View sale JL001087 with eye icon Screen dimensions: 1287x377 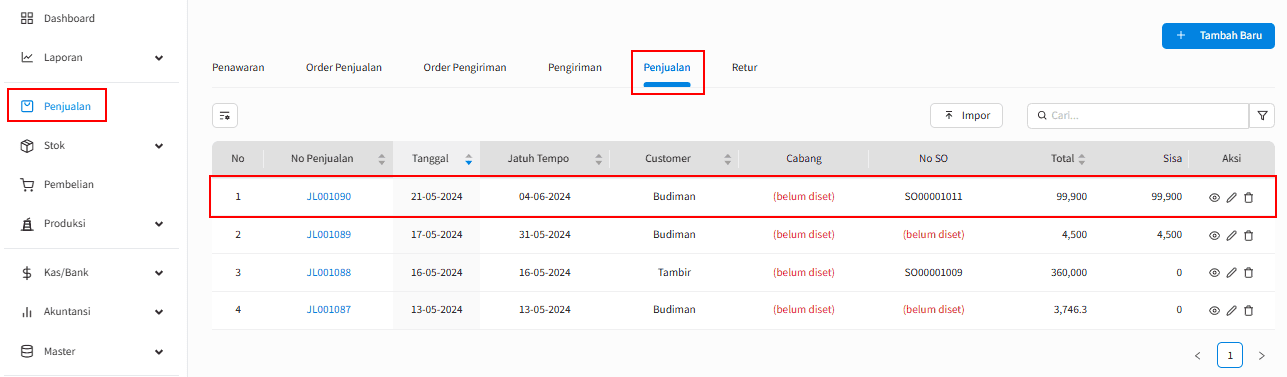tap(1214, 311)
